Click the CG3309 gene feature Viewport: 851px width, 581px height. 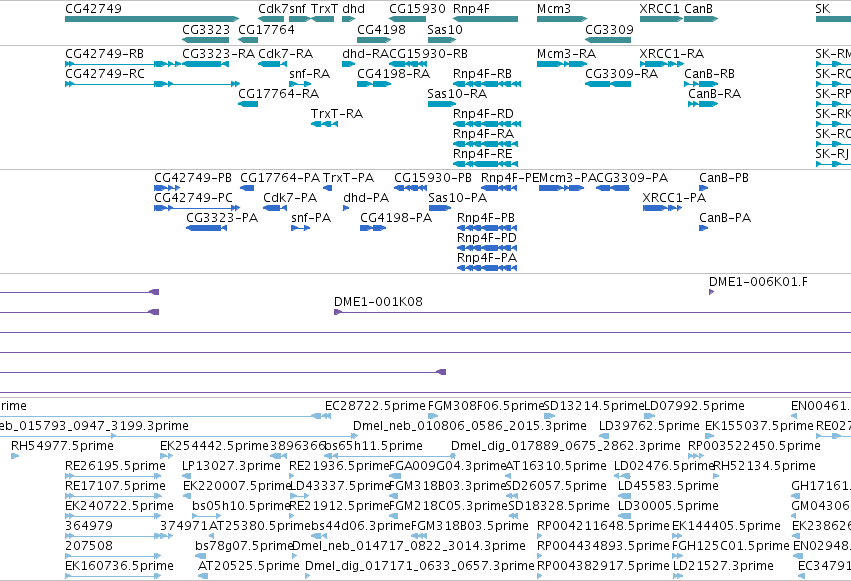(608, 40)
